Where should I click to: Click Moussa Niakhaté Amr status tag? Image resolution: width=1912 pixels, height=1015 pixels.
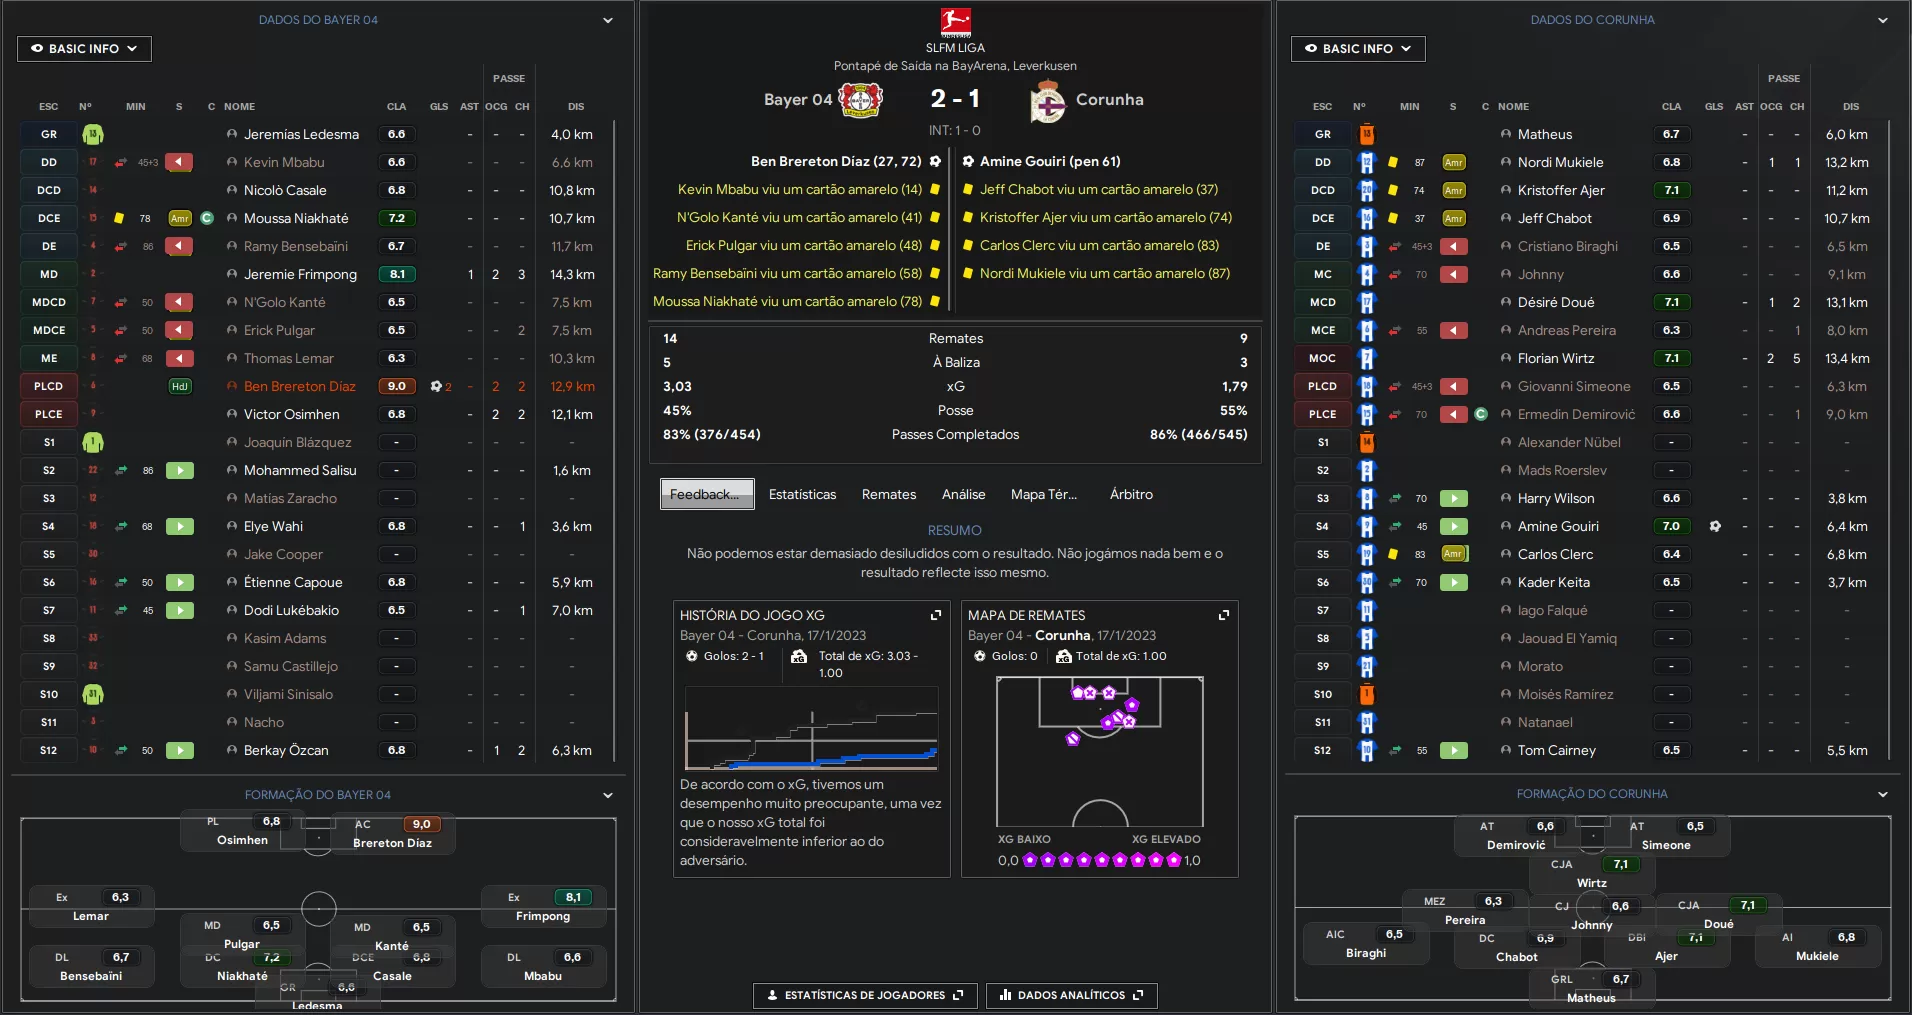coord(180,218)
